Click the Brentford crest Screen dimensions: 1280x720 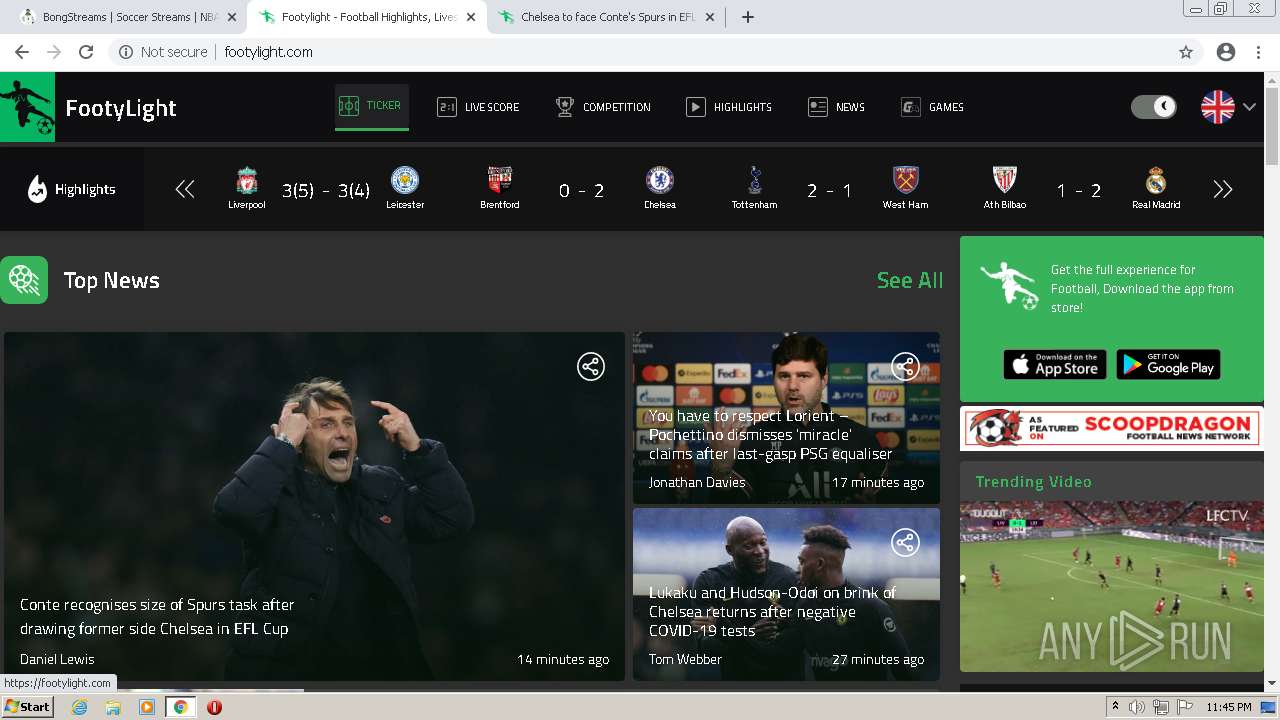tap(499, 180)
